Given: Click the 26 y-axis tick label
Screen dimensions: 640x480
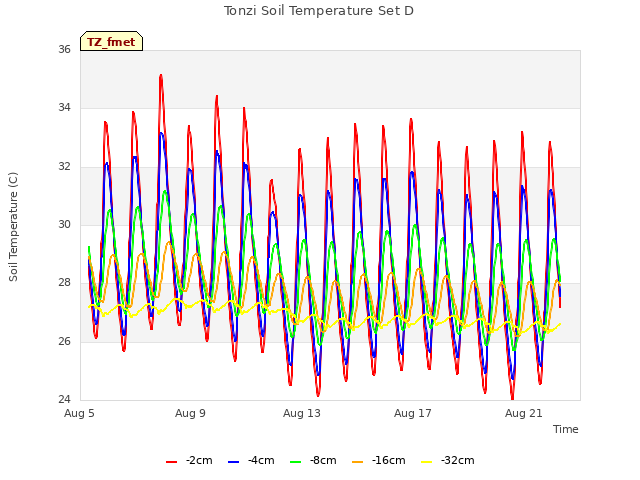Looking at the screenshot, I should pos(64,341).
